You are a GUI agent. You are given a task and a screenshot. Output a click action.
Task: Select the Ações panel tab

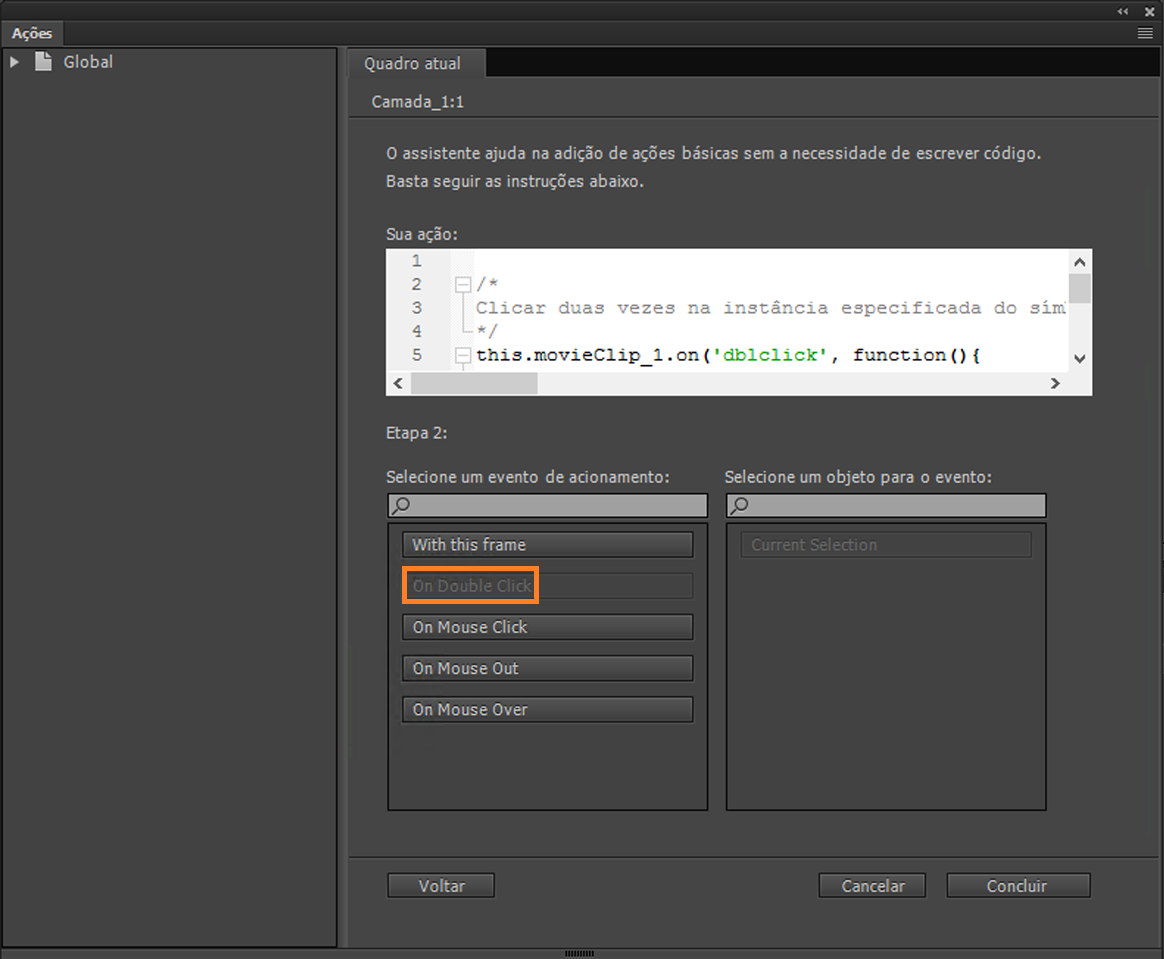(x=32, y=33)
